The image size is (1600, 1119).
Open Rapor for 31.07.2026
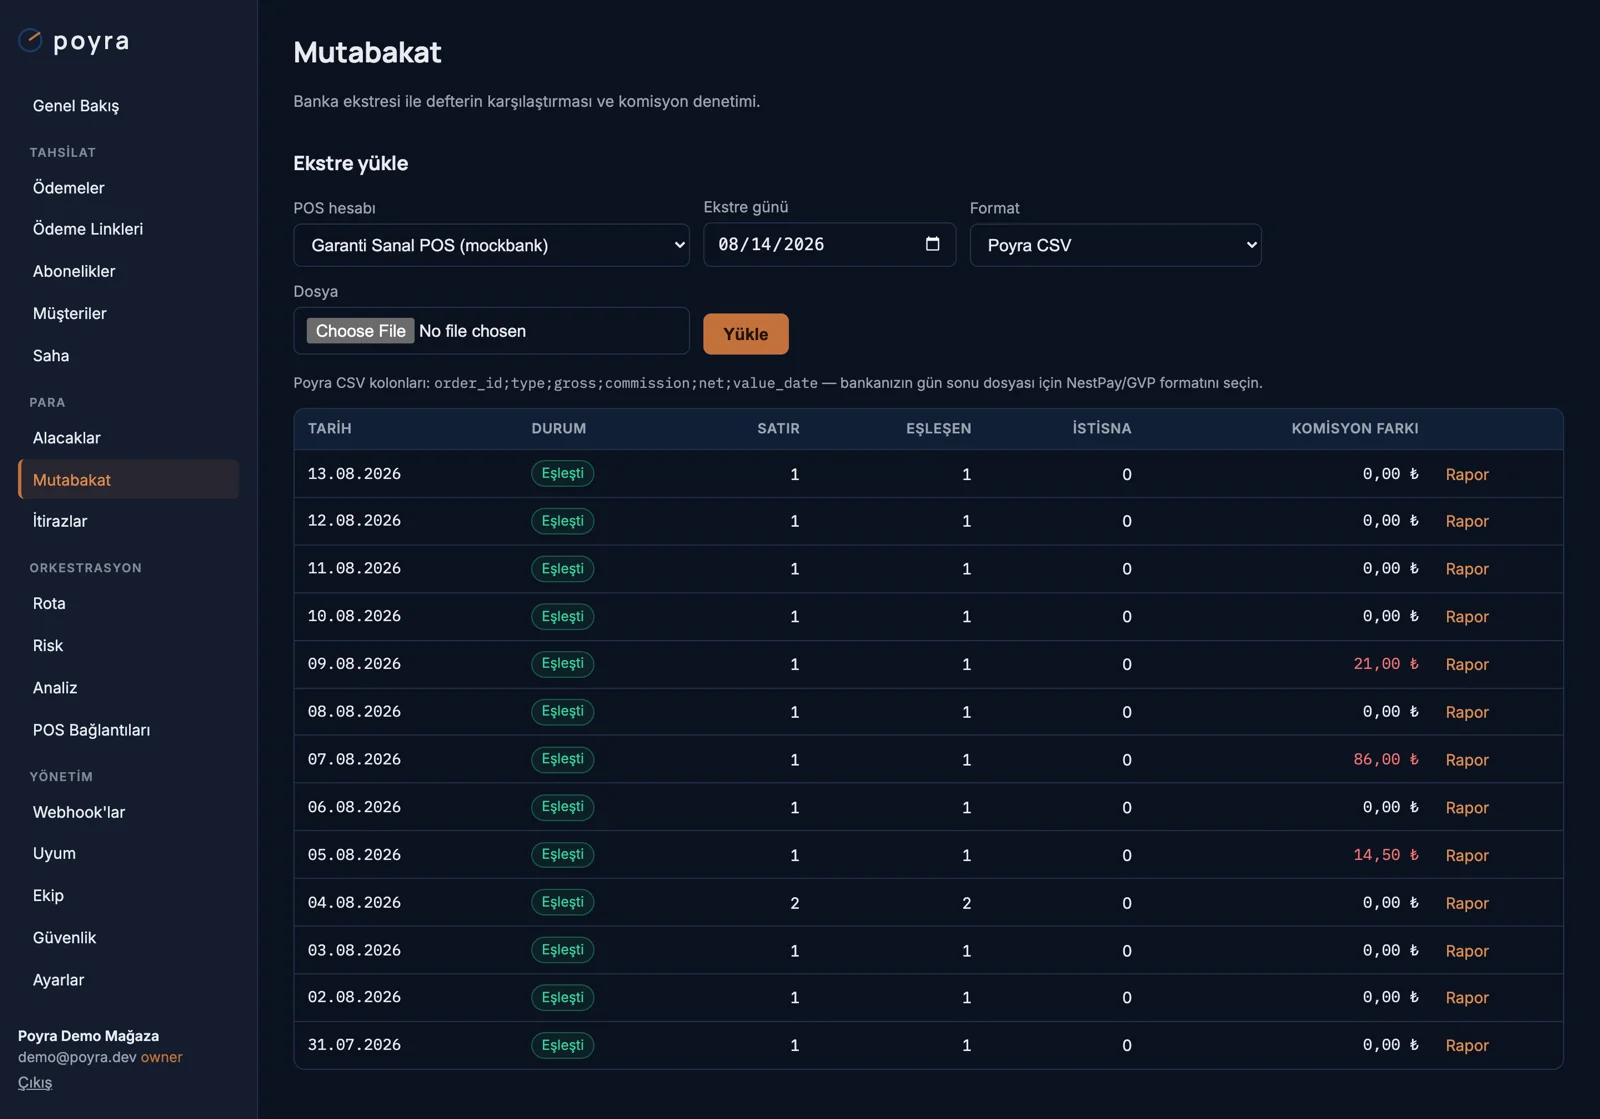tap(1467, 1045)
